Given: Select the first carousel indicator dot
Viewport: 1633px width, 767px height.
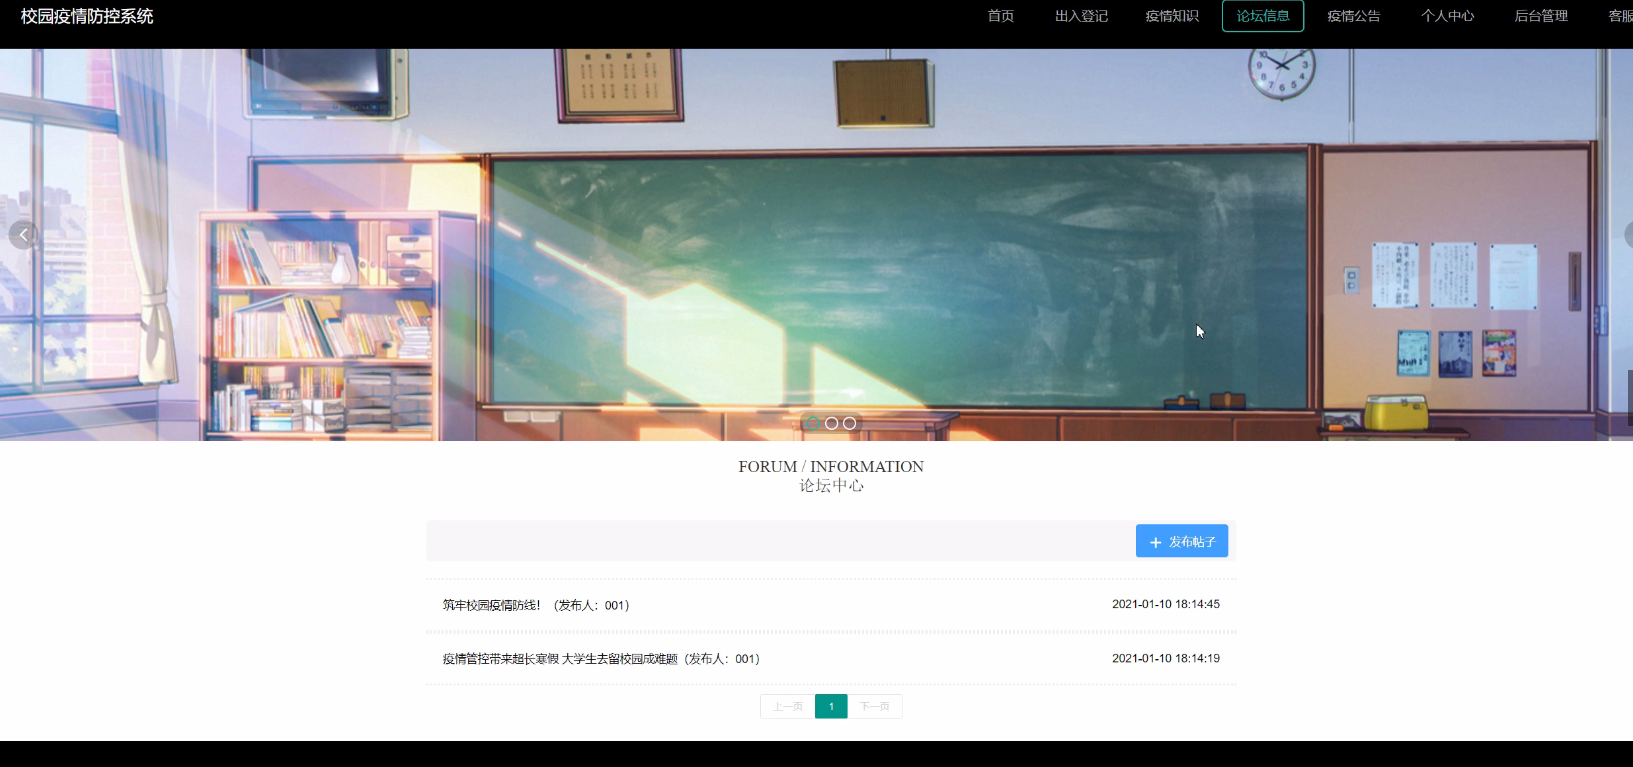Looking at the screenshot, I should click(813, 423).
